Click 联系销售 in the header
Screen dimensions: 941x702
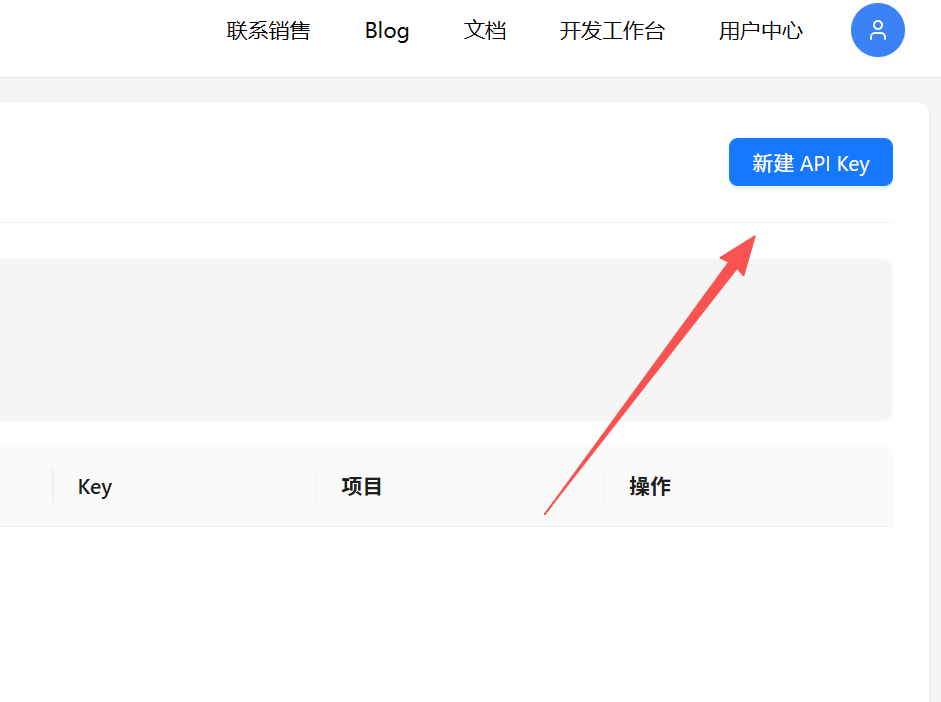[268, 31]
